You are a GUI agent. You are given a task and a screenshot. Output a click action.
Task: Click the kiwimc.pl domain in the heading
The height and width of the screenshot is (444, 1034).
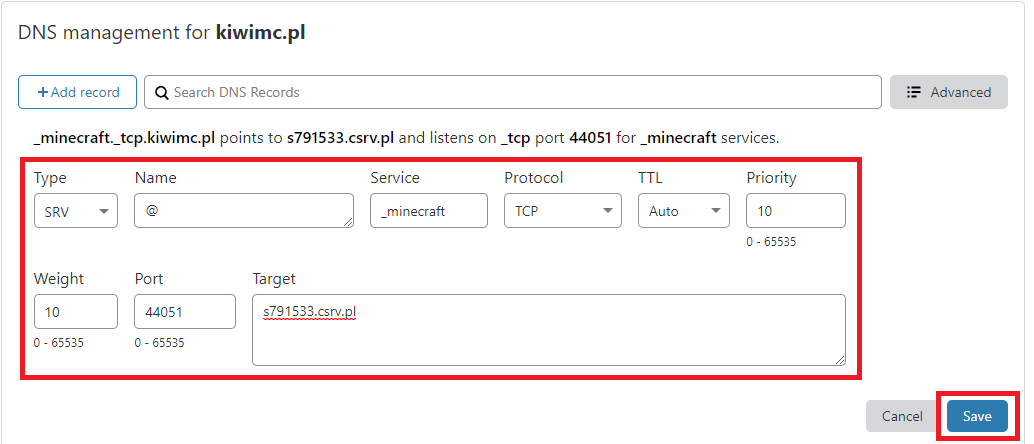260,32
